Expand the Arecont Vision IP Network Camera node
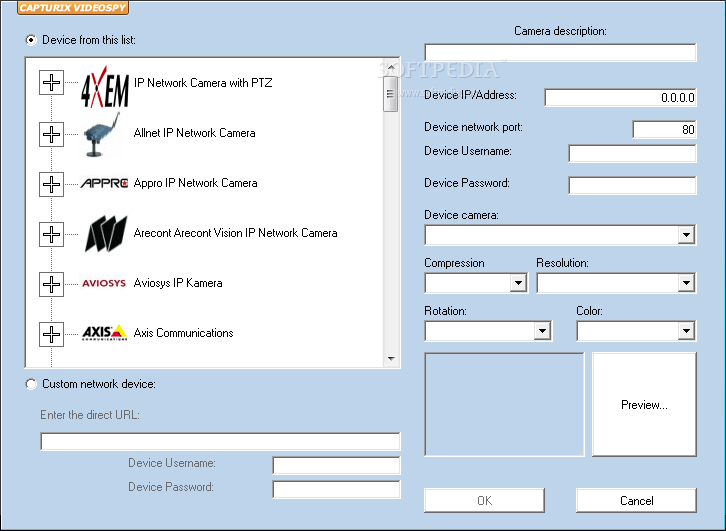This screenshot has width=726, height=531. (x=51, y=234)
